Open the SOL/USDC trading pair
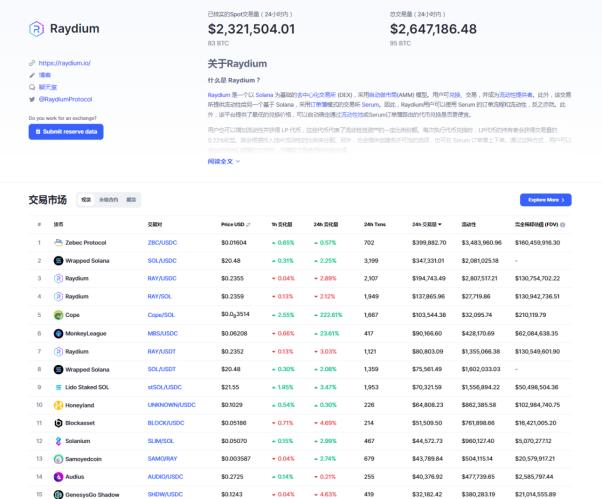This screenshot has width=602, height=499. click(162, 261)
